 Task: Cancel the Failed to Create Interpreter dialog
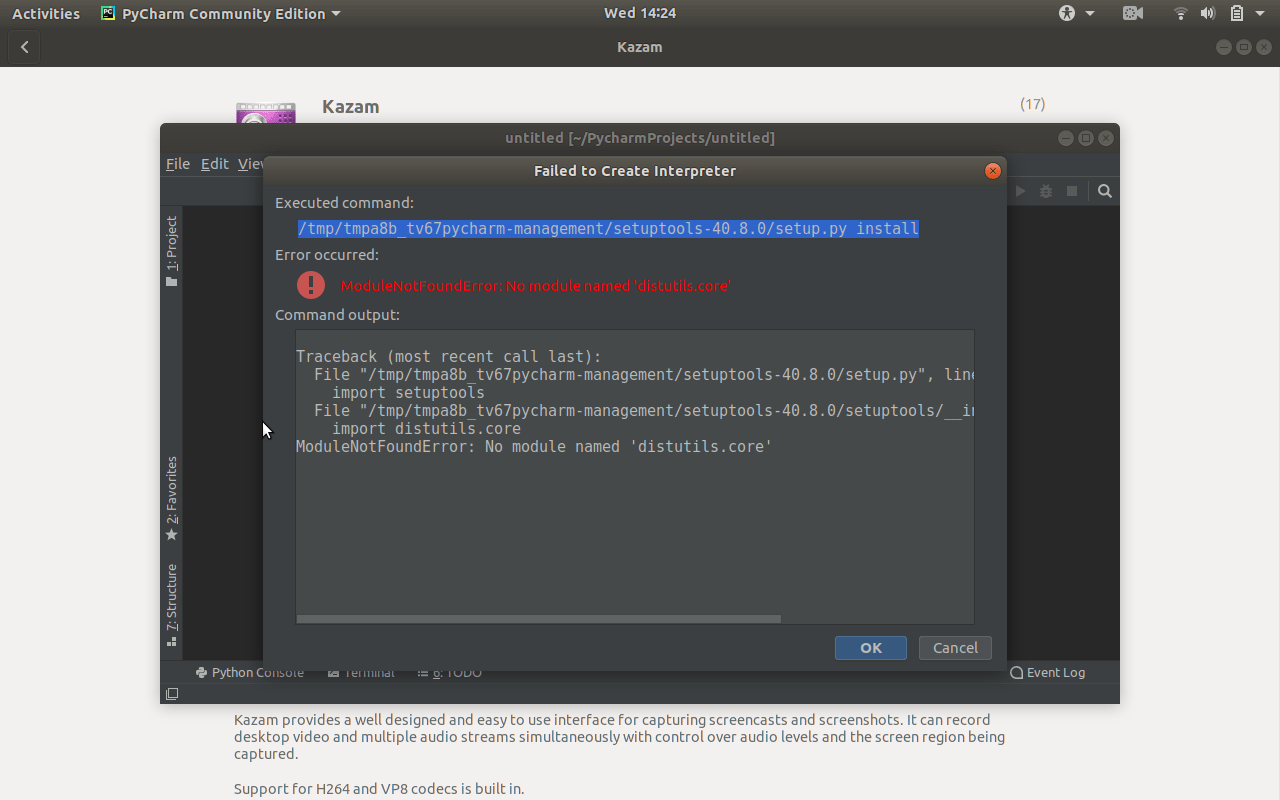coord(954,647)
